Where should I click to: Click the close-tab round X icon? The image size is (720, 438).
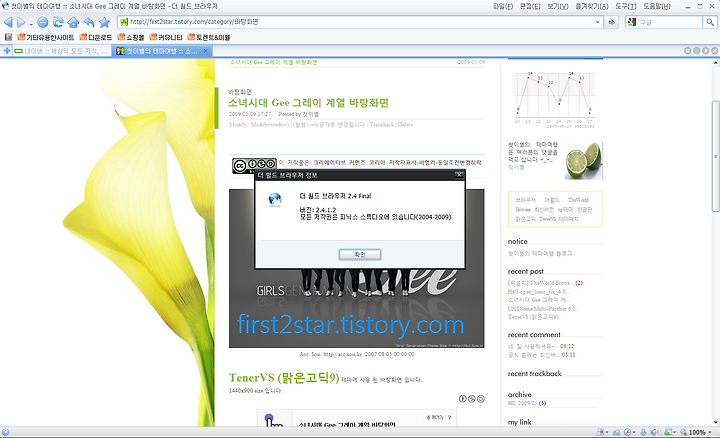coord(714,51)
